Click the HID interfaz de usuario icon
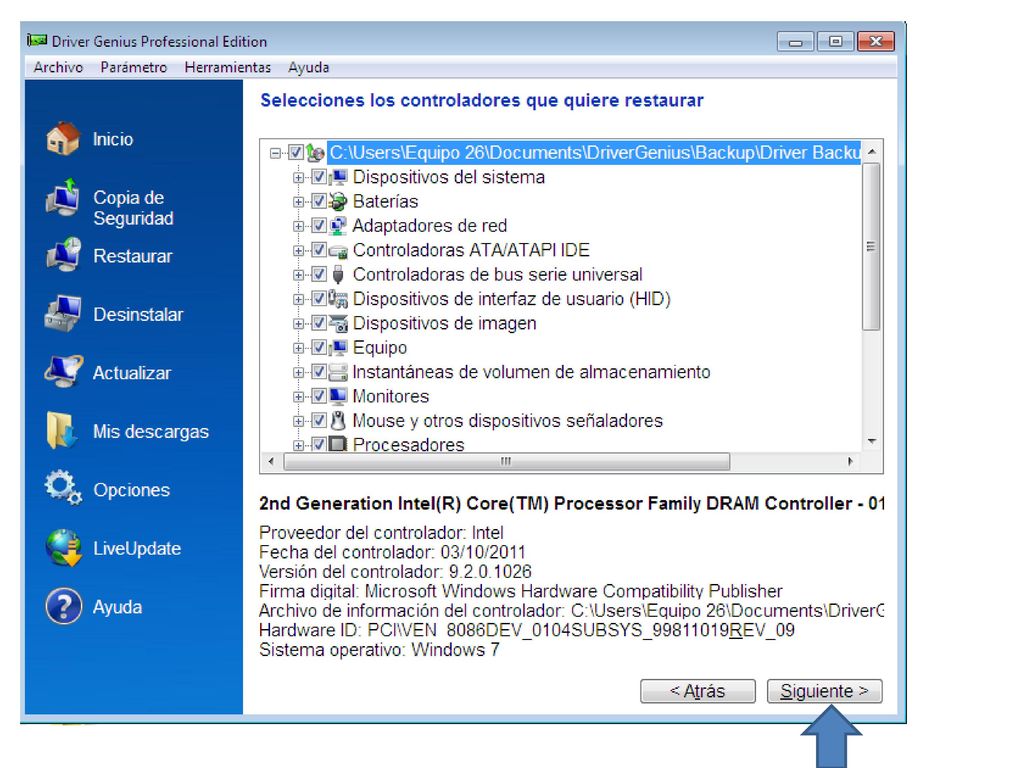The image size is (1024, 768). click(338, 299)
